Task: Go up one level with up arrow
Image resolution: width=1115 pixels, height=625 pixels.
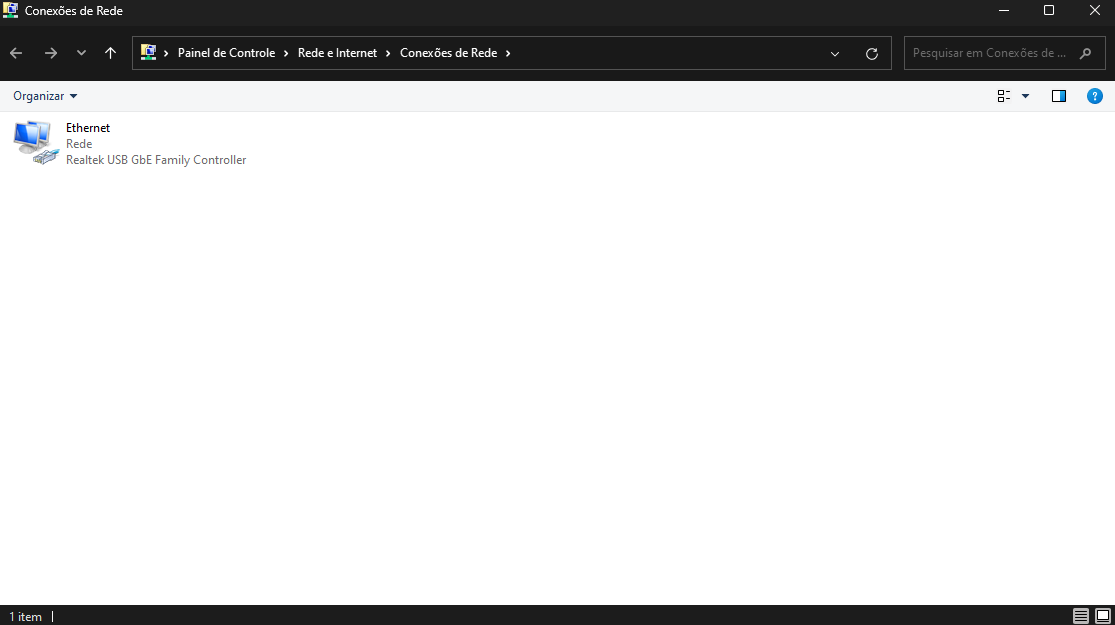Action: coord(110,53)
